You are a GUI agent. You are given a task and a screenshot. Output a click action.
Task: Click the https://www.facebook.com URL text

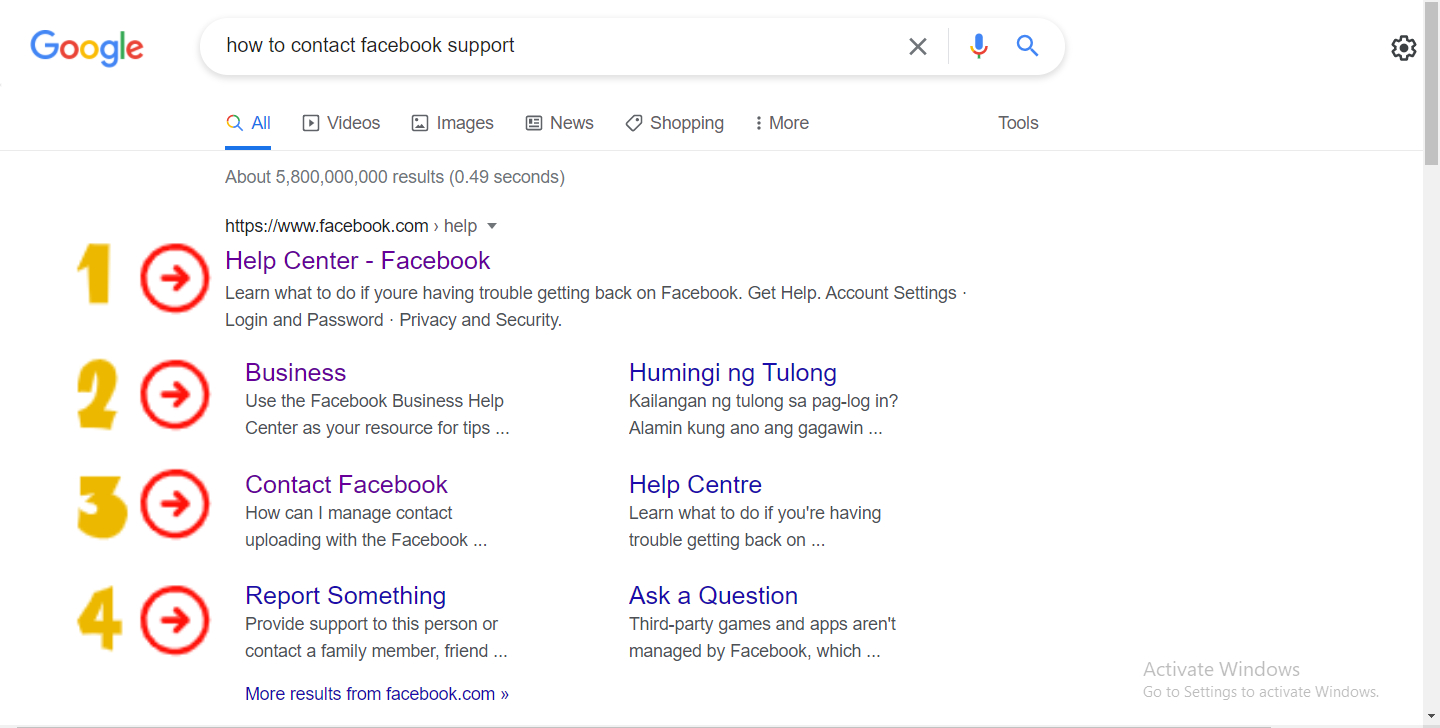pos(326,226)
